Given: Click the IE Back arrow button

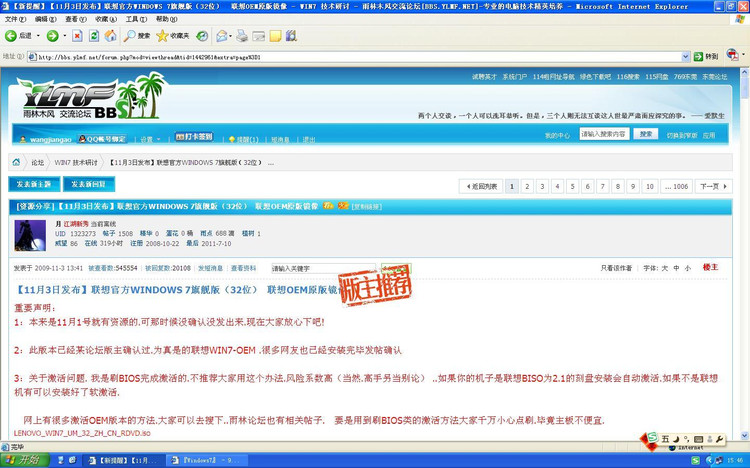Looking at the screenshot, I should (x=11, y=36).
